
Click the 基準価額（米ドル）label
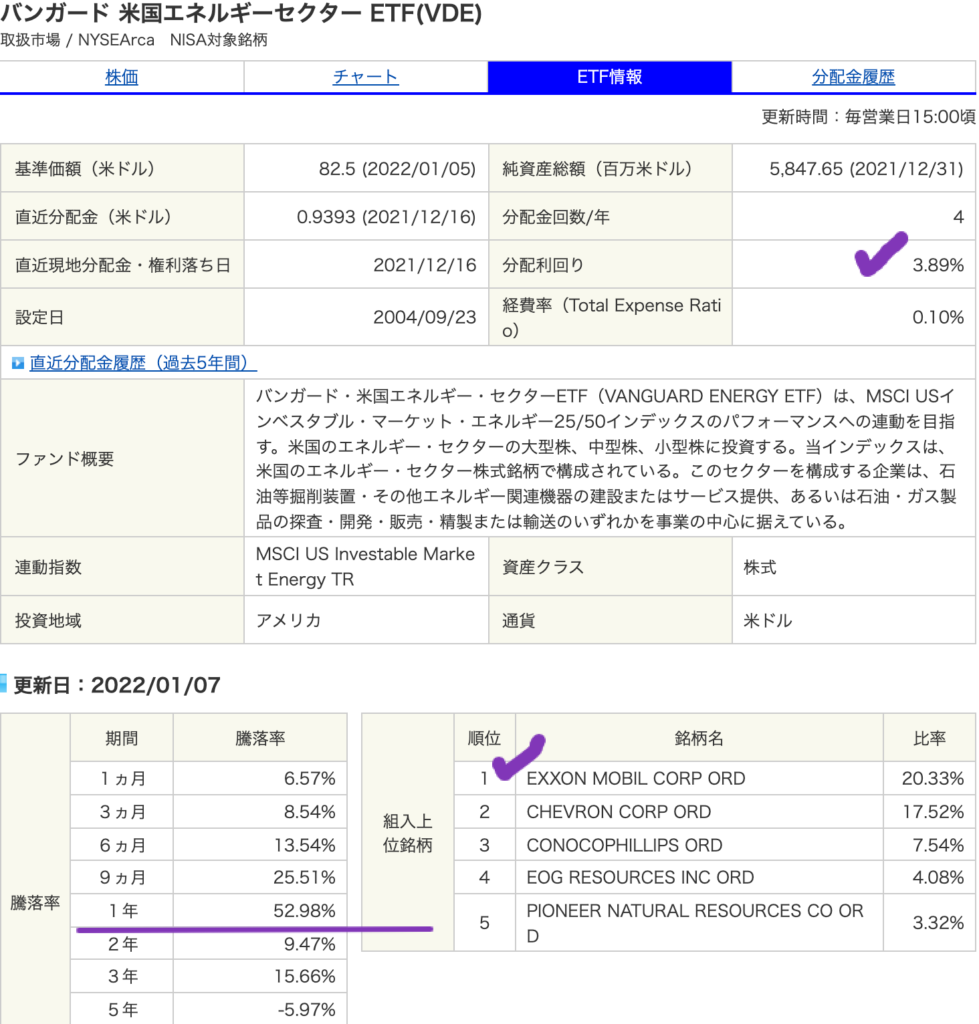[x=85, y=169]
